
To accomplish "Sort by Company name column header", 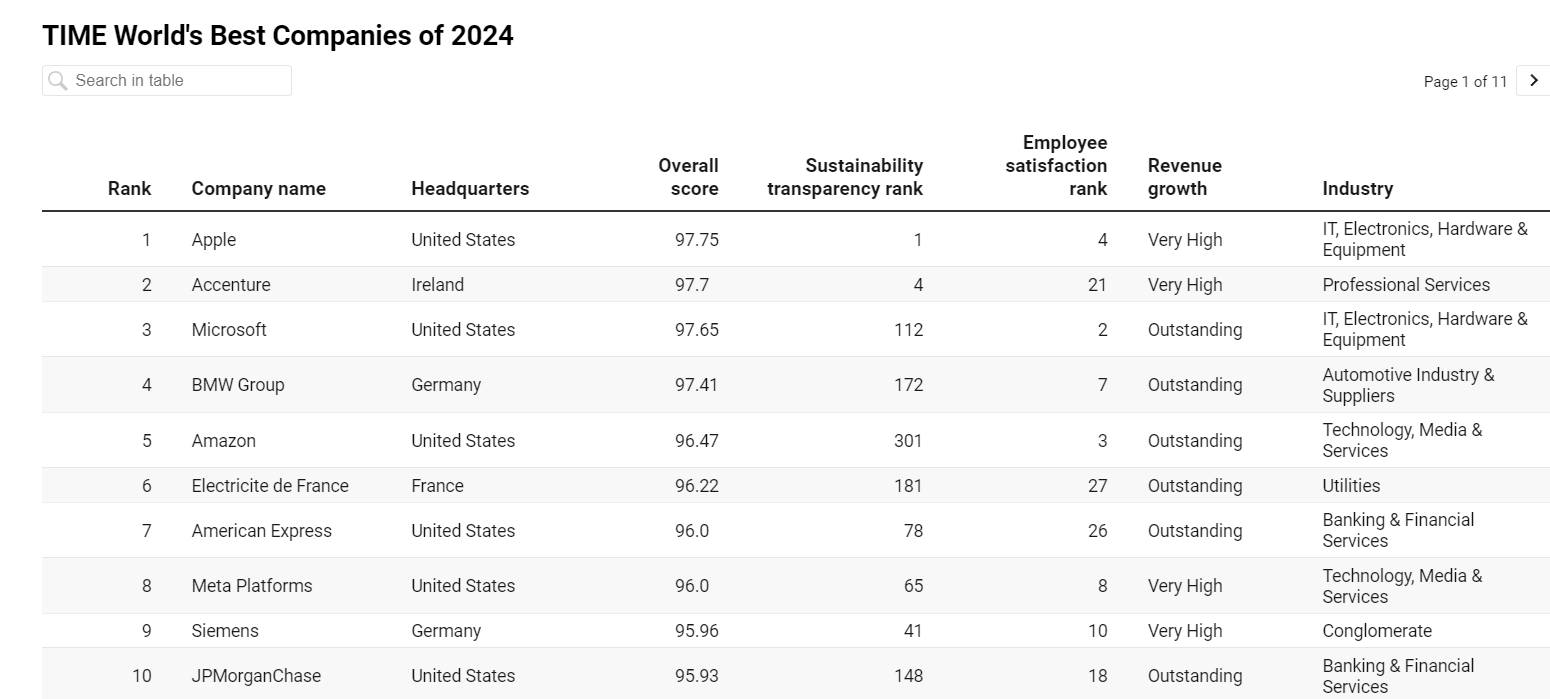I will [x=258, y=188].
